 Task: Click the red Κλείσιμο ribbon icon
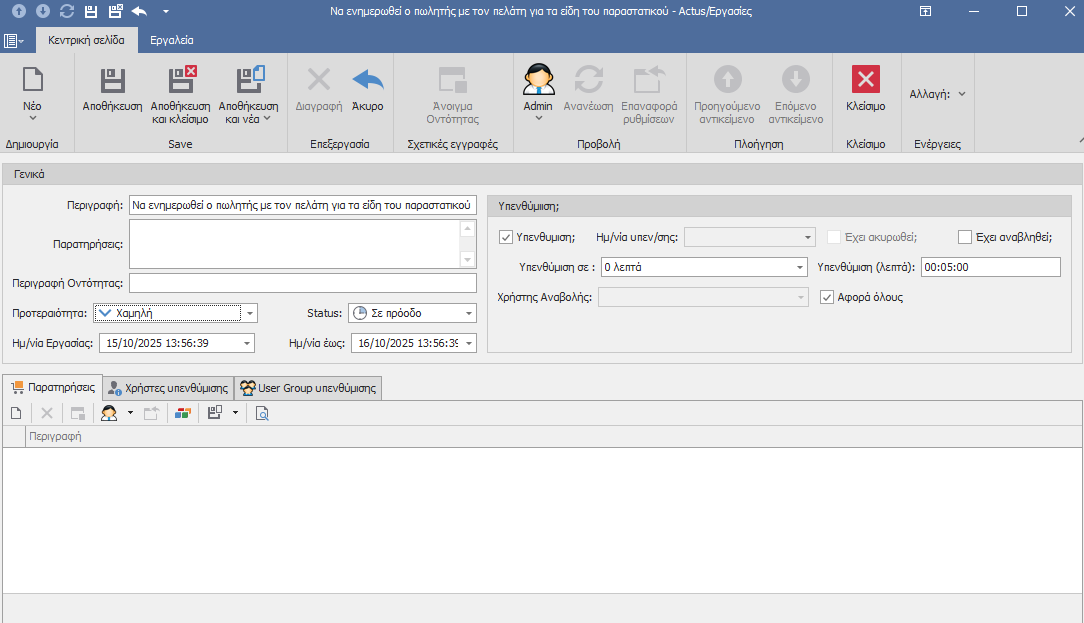[865, 81]
